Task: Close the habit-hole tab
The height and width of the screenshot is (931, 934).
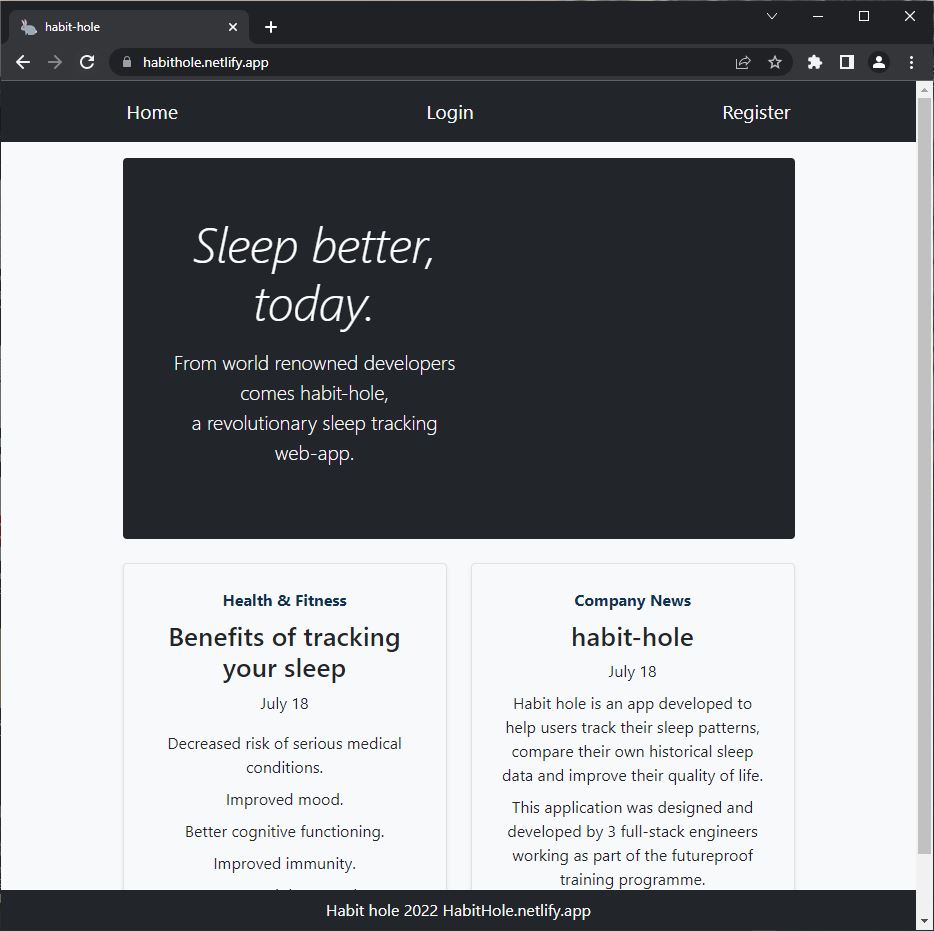Action: point(234,27)
